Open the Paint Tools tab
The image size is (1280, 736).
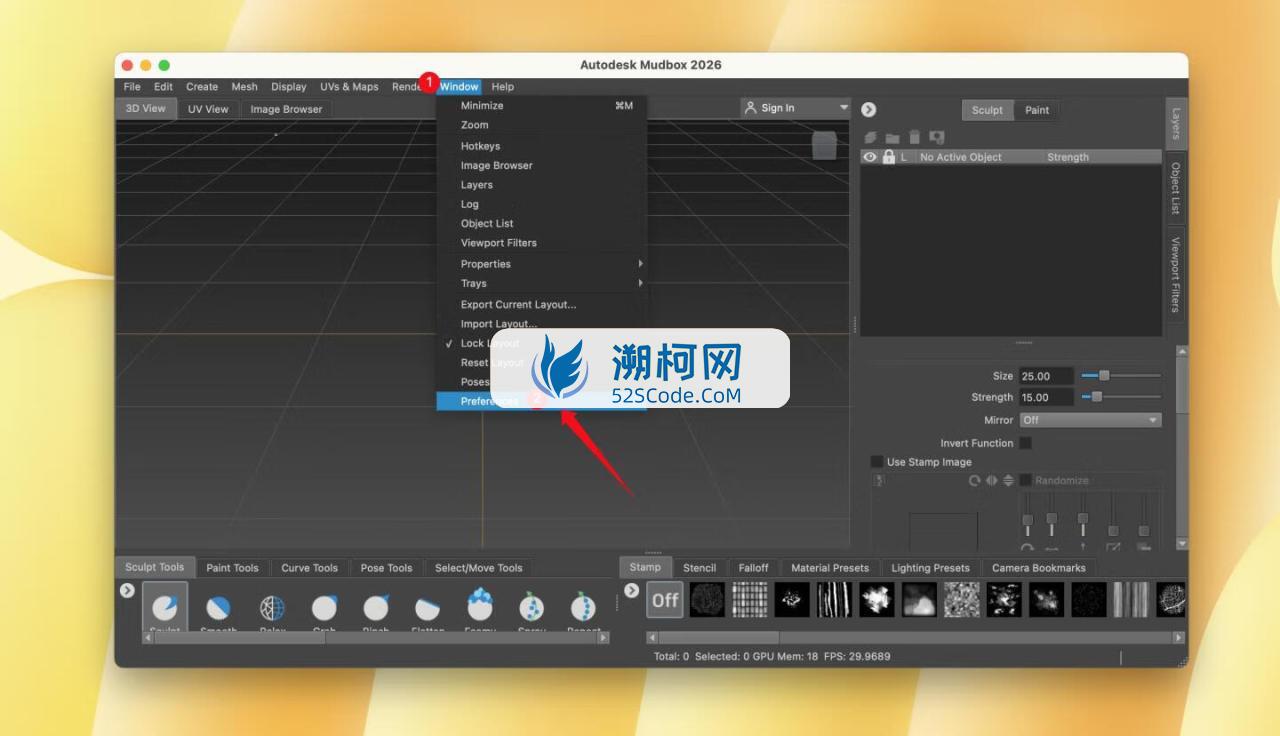[232, 568]
